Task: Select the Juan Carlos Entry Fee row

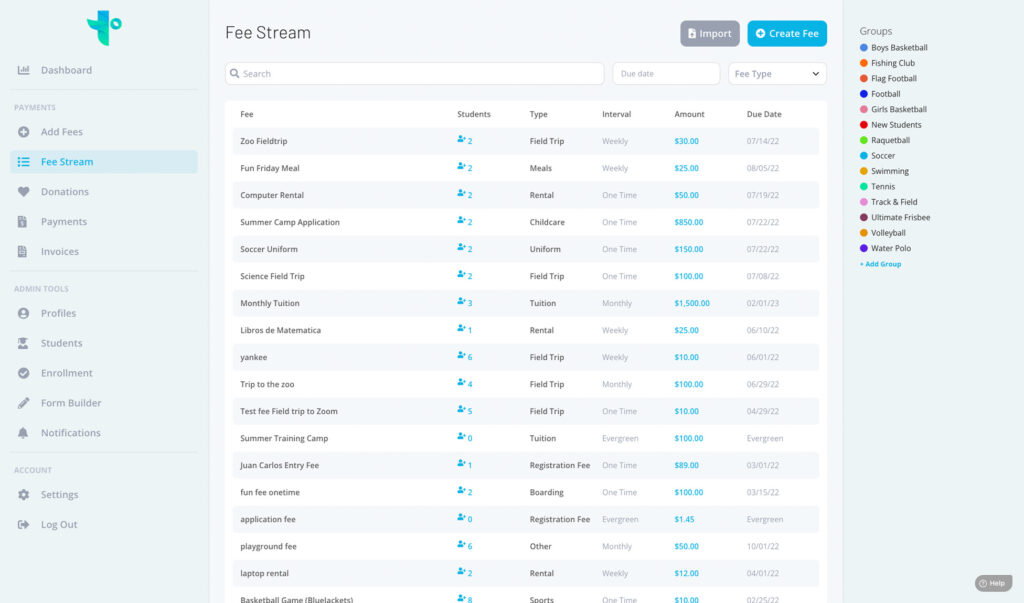Action: [526, 465]
